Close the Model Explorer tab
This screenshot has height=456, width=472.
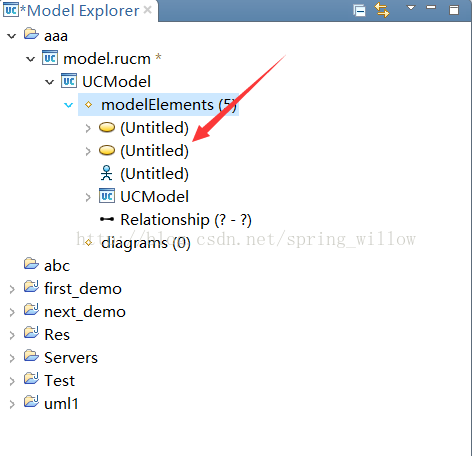147,10
